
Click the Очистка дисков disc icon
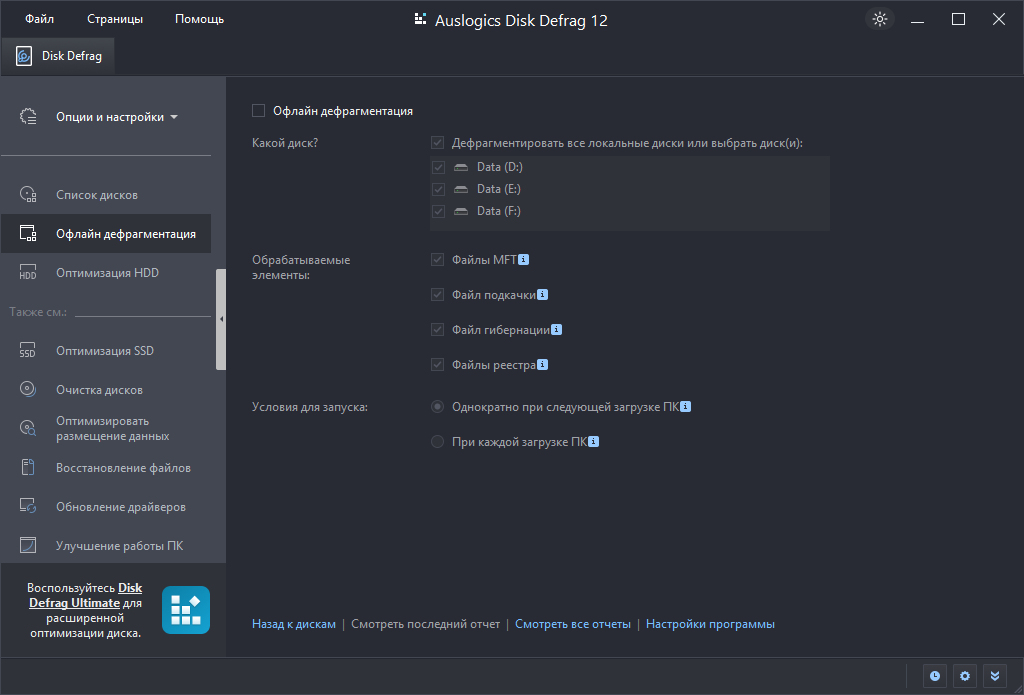click(28, 390)
